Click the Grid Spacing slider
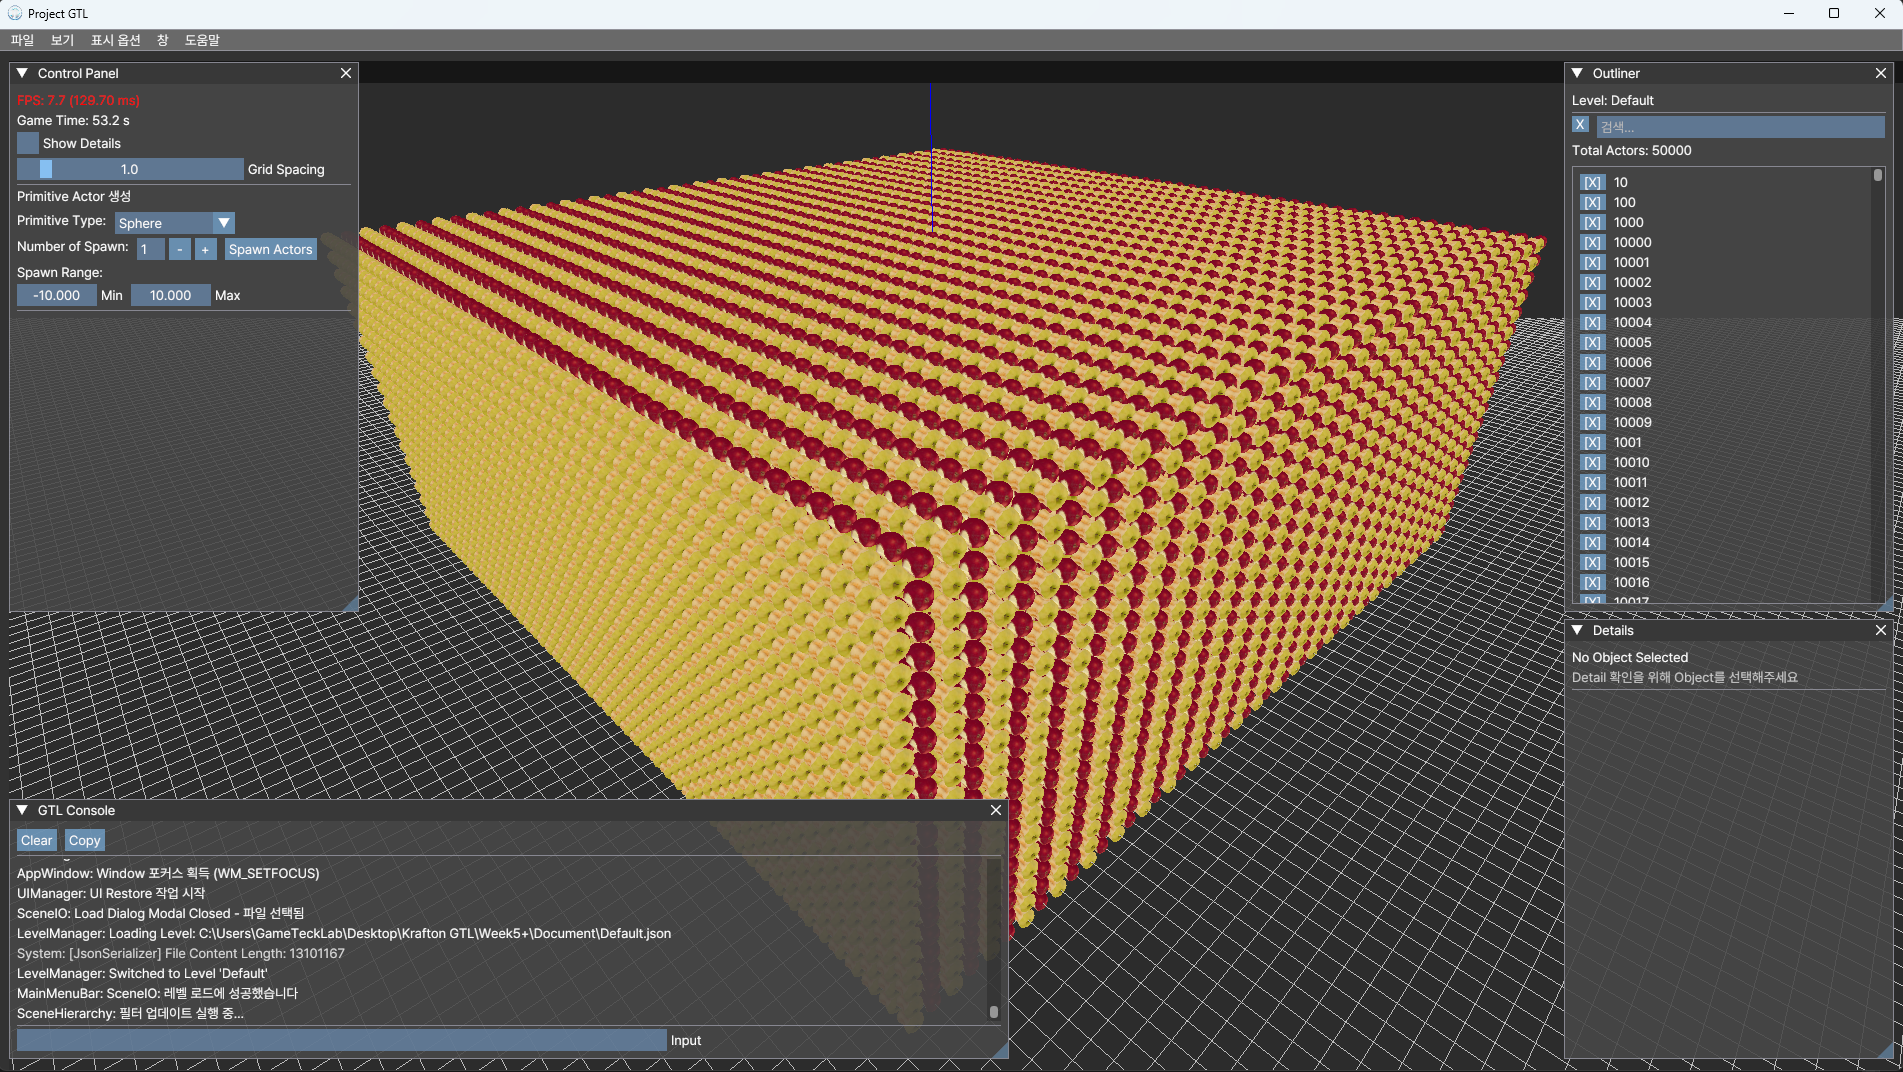 click(130, 169)
